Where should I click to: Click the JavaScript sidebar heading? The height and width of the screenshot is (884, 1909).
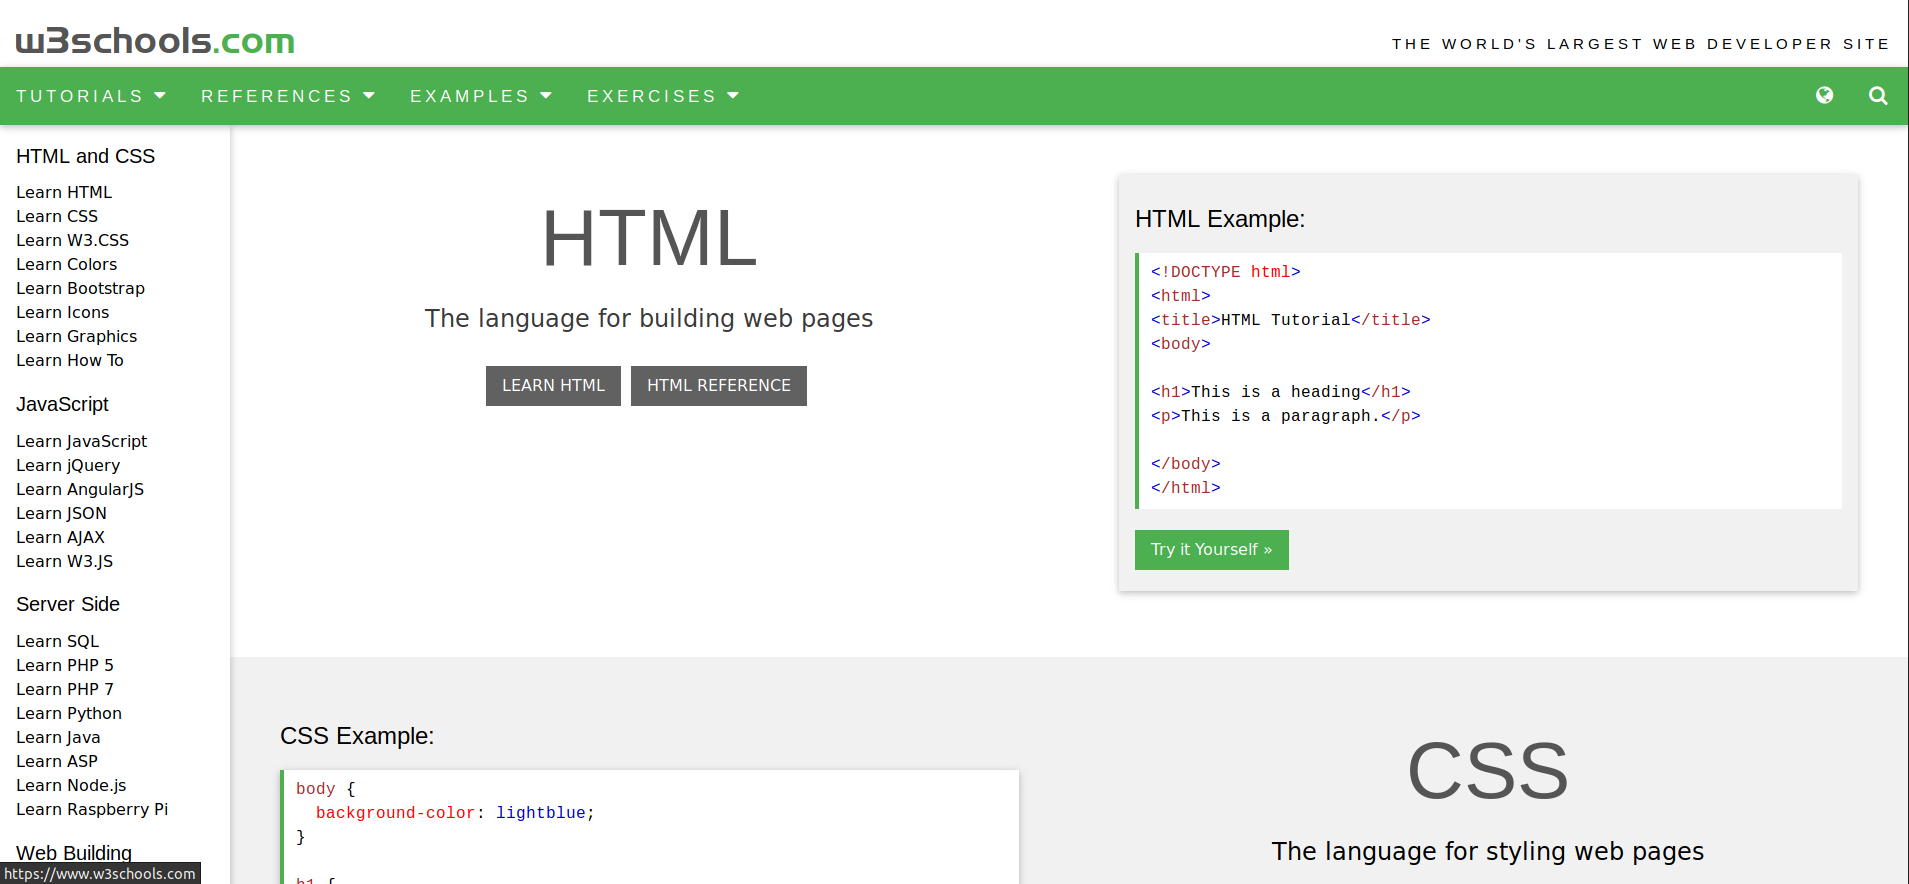point(62,404)
